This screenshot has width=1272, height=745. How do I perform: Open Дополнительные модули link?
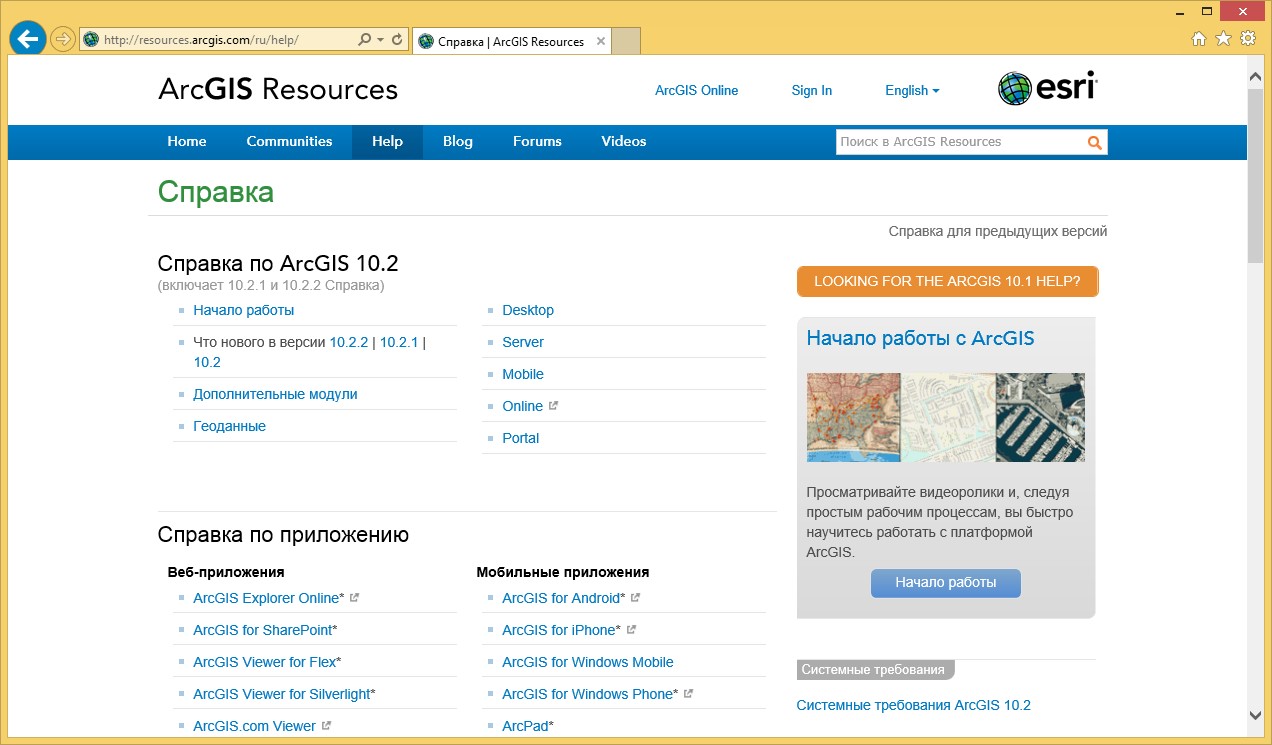click(275, 394)
